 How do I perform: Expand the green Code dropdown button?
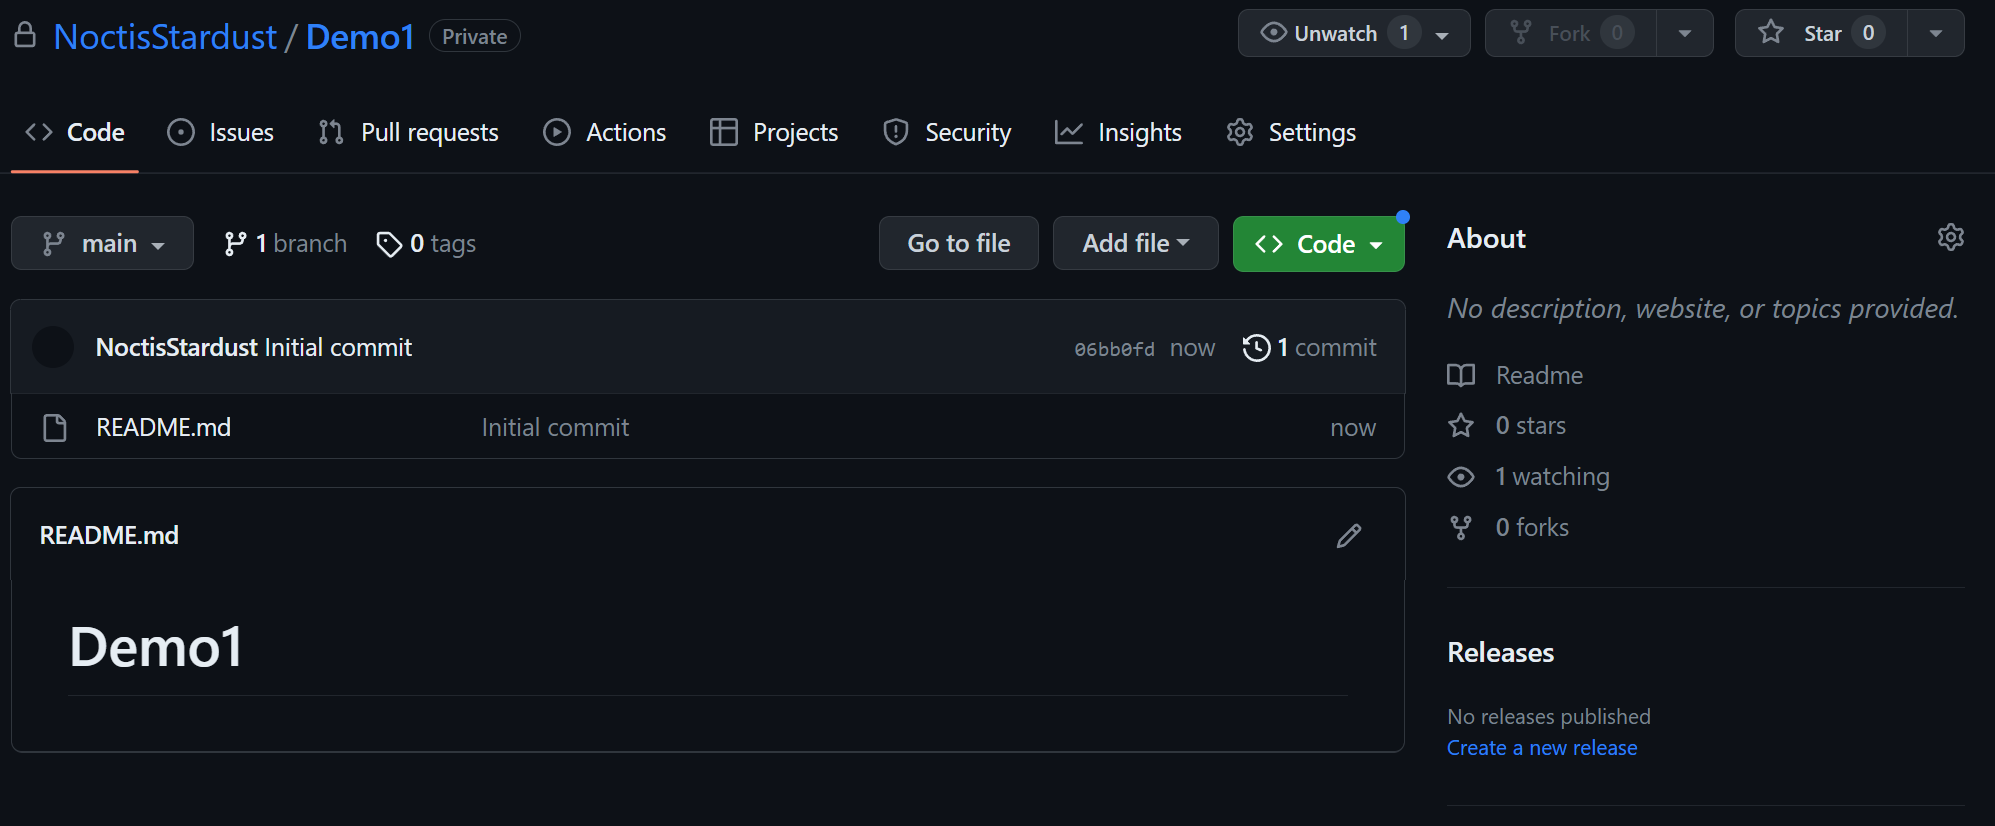(x=1318, y=244)
